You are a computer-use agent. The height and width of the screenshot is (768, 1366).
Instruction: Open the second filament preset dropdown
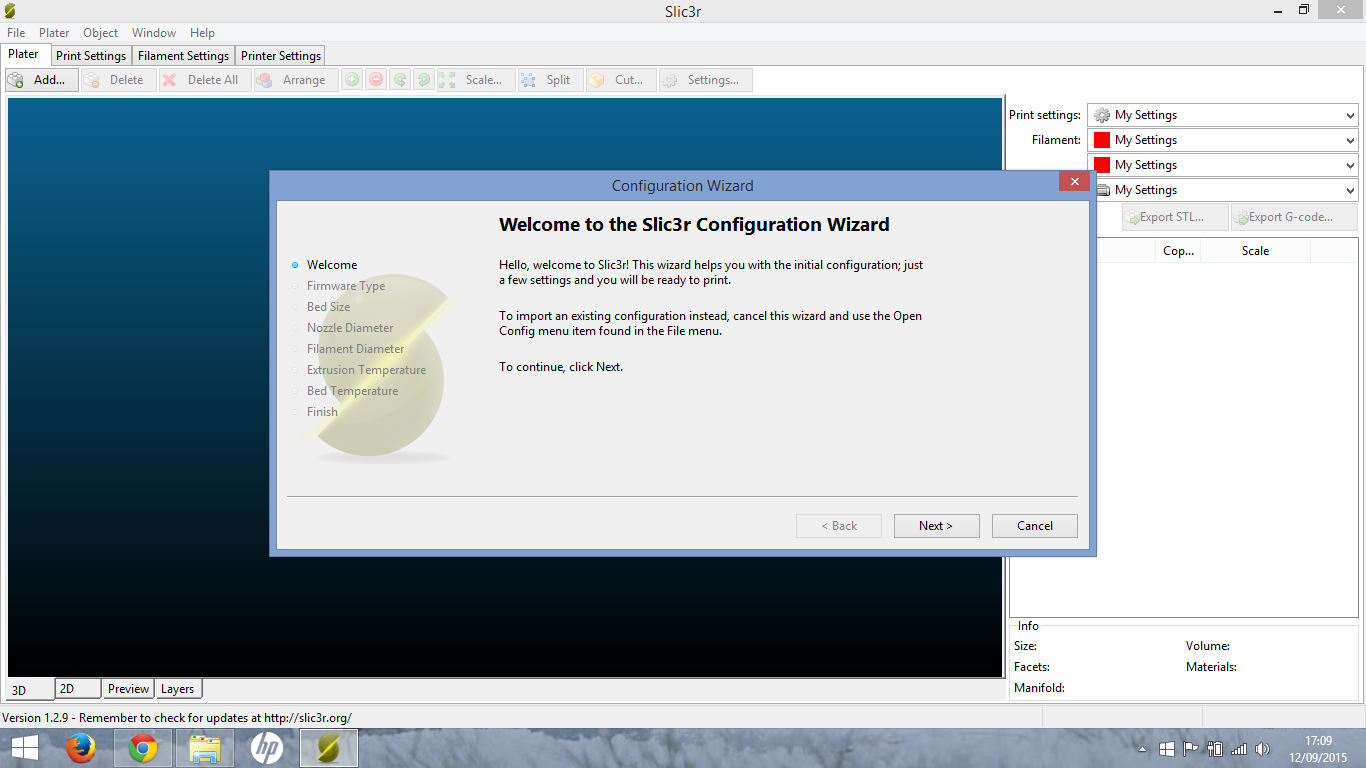pos(1222,165)
